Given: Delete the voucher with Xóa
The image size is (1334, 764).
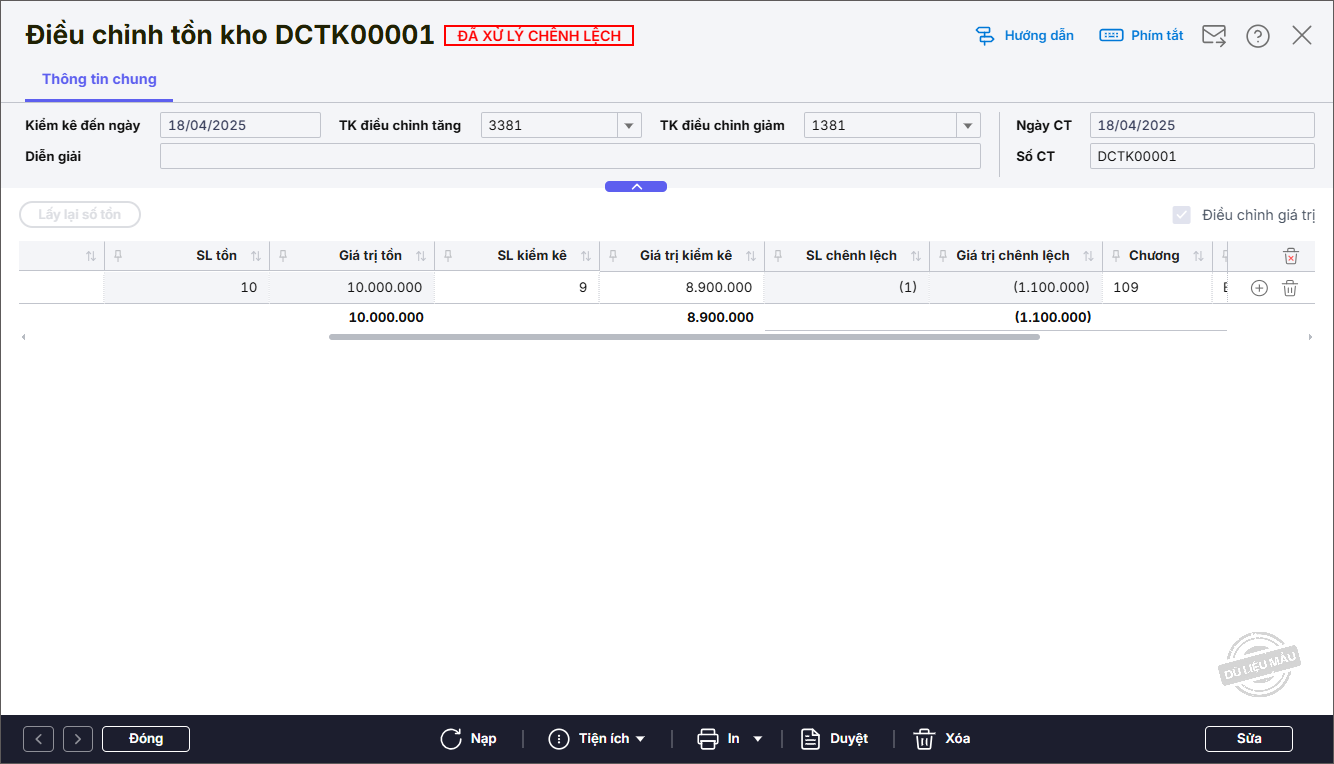Looking at the screenshot, I should coord(942,739).
